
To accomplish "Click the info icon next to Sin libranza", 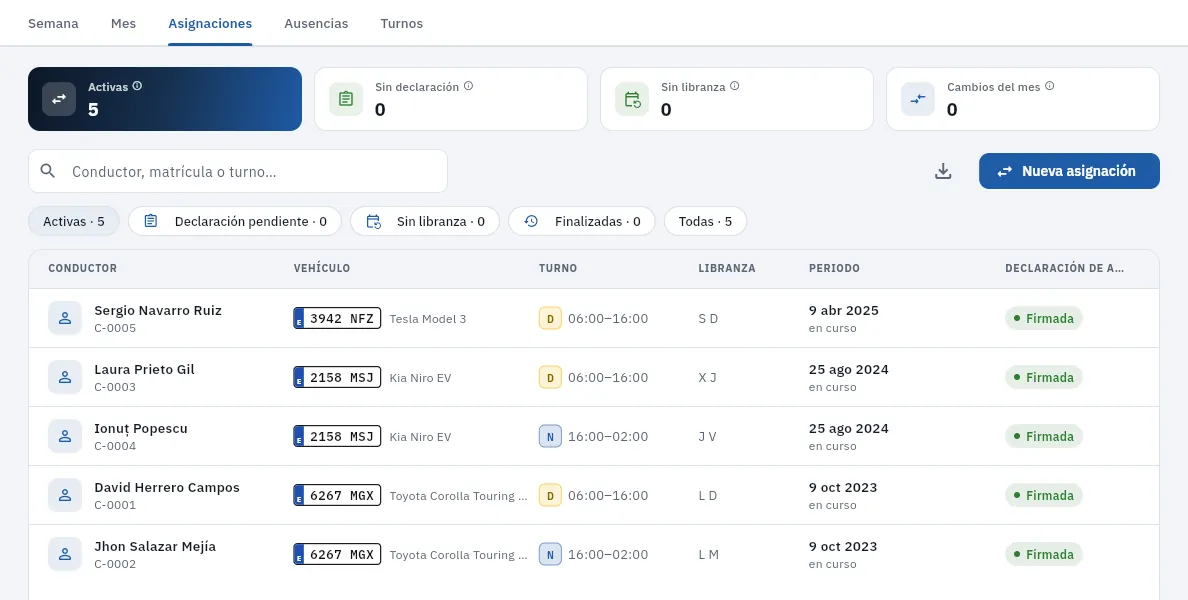I will 734,86.
